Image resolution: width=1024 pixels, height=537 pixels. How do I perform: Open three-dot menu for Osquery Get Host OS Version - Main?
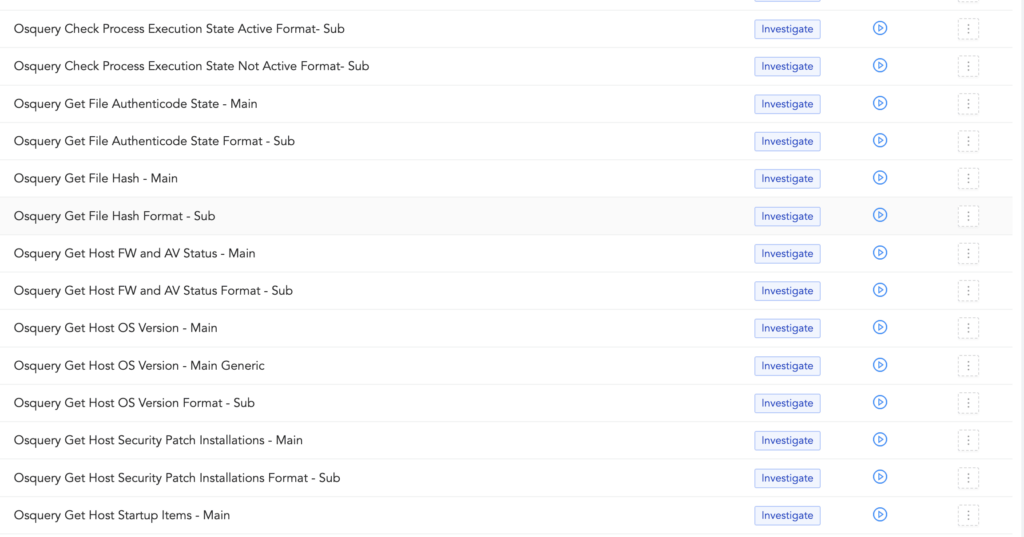967,328
